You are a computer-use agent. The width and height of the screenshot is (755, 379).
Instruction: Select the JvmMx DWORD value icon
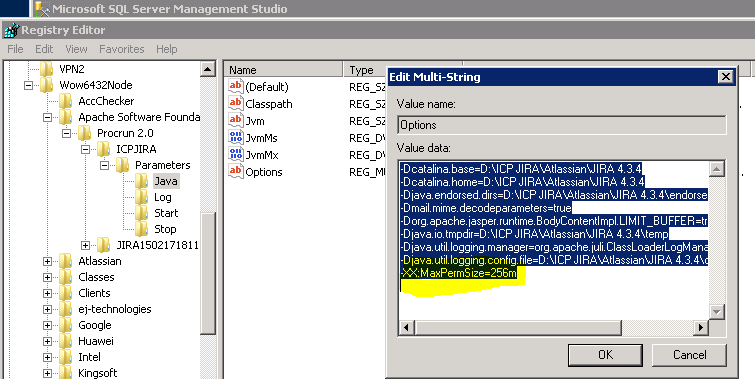coord(235,155)
